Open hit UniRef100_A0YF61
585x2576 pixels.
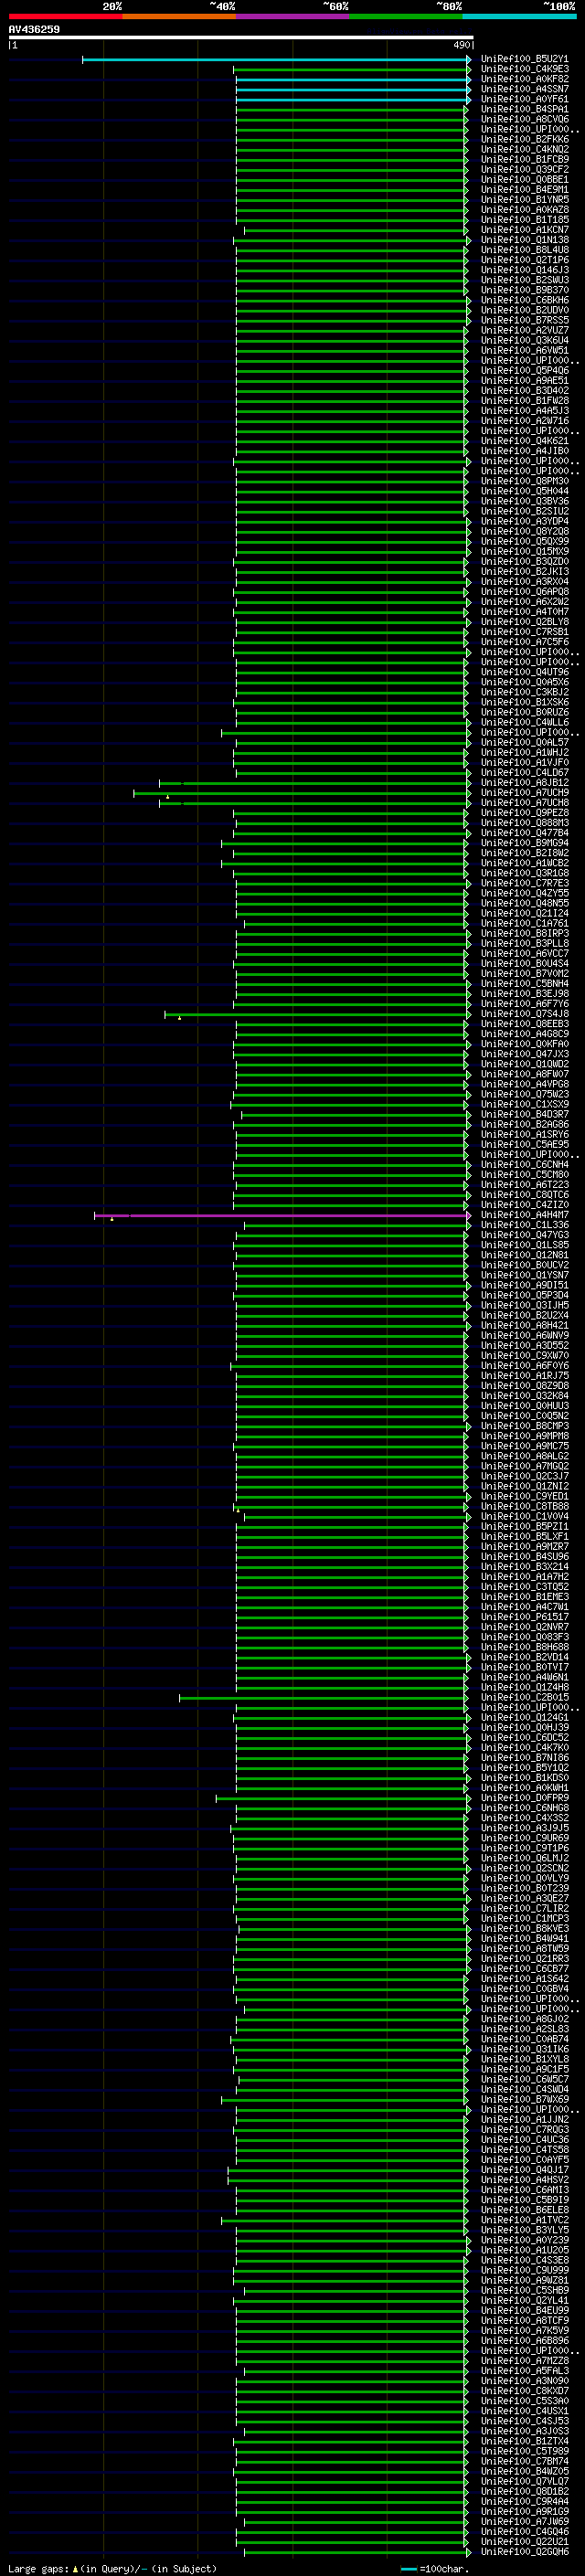tap(524, 99)
